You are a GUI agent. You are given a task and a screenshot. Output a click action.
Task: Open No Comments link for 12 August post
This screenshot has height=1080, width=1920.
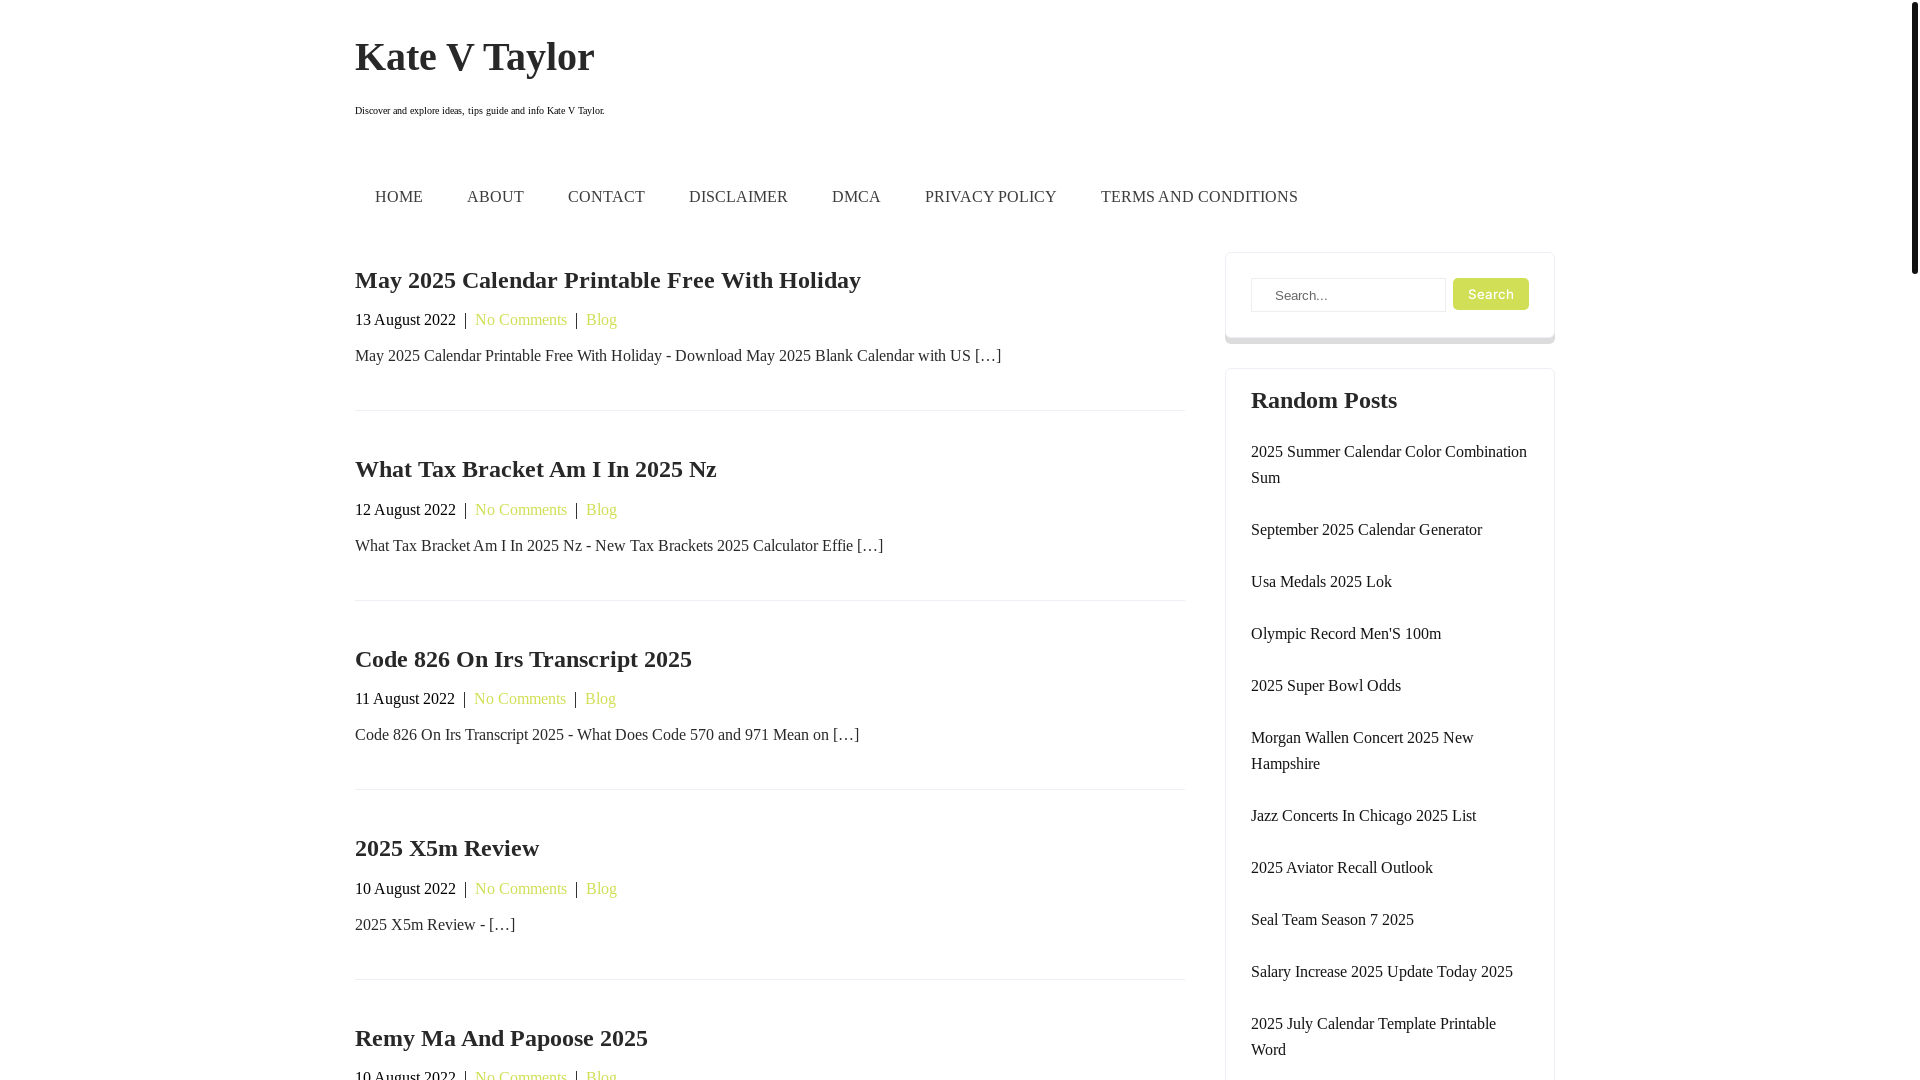521,510
